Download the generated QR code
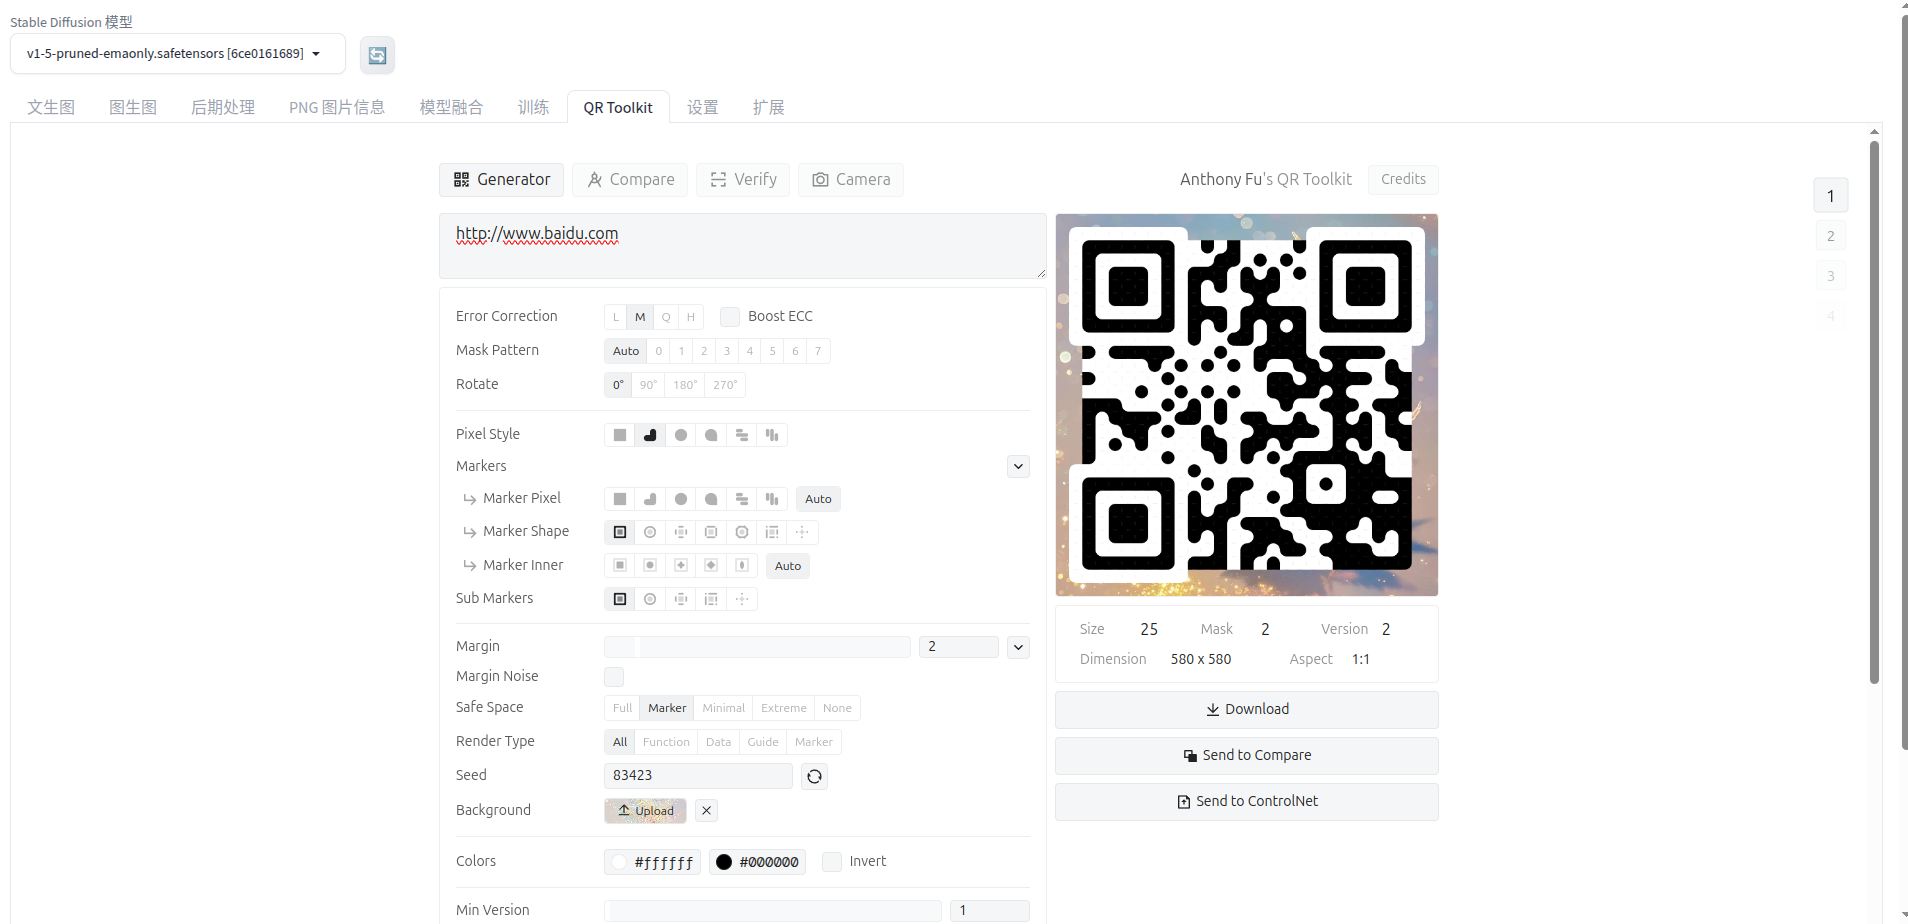The width and height of the screenshot is (1908, 924). coord(1247,710)
